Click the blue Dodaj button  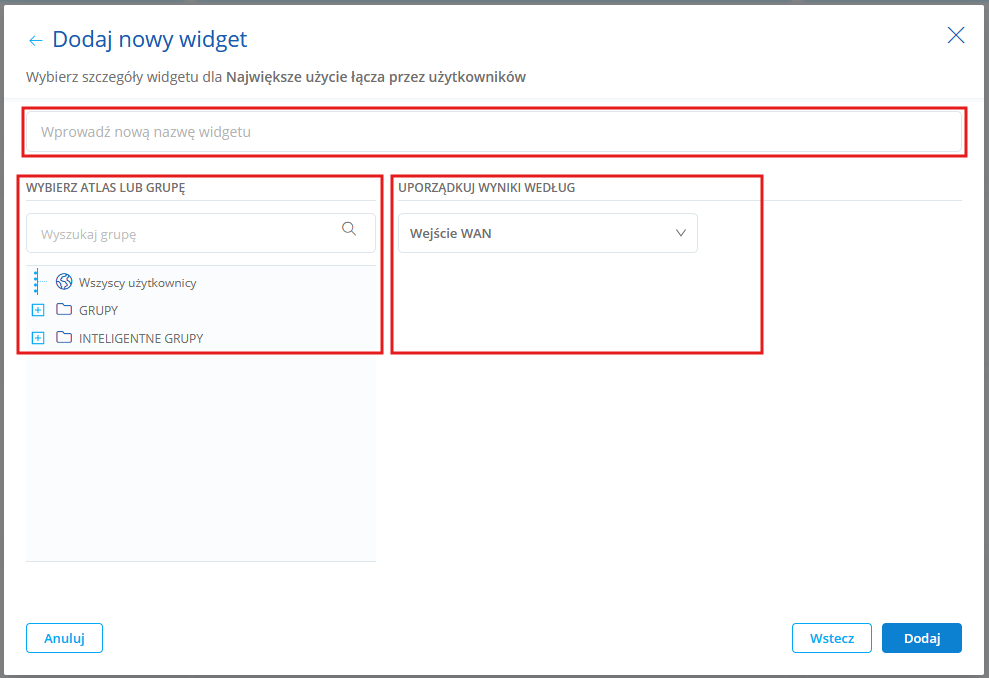coord(922,638)
